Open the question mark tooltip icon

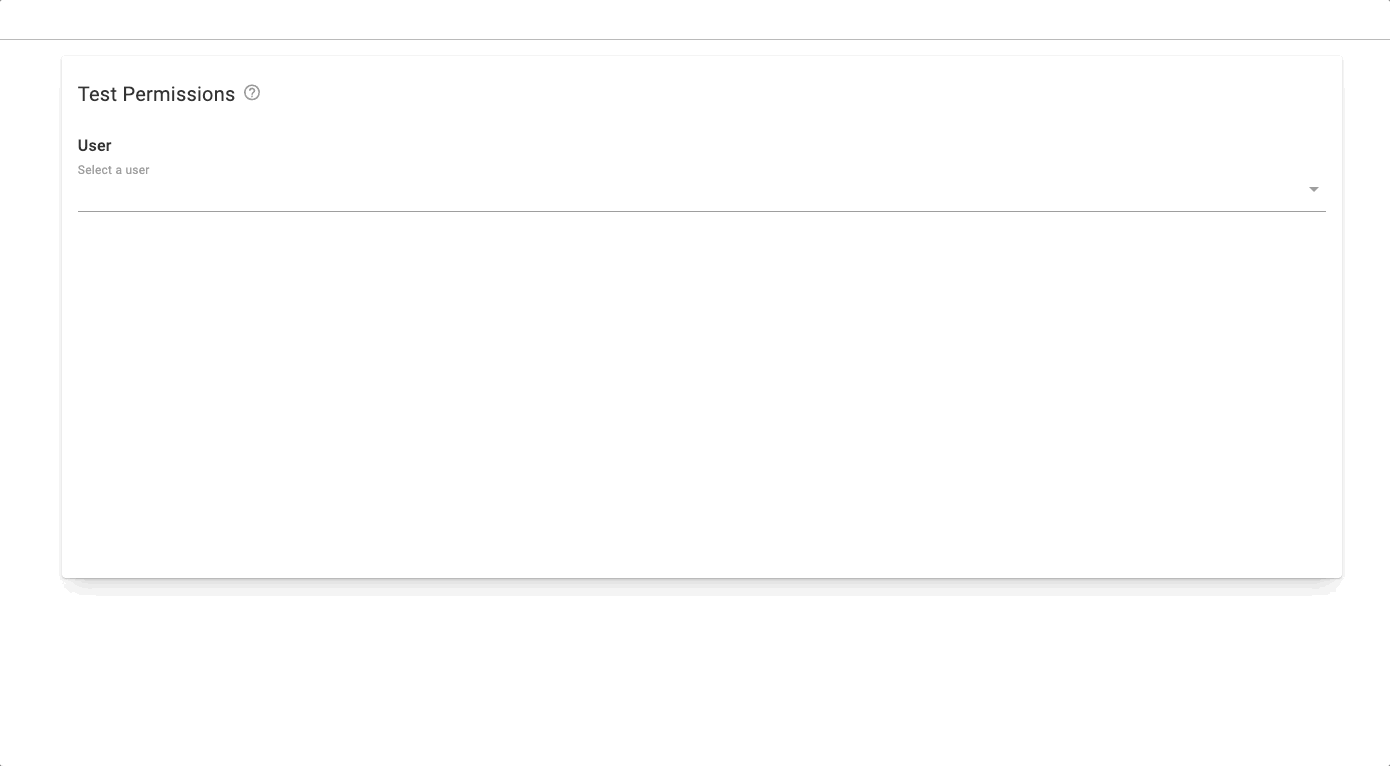252,93
